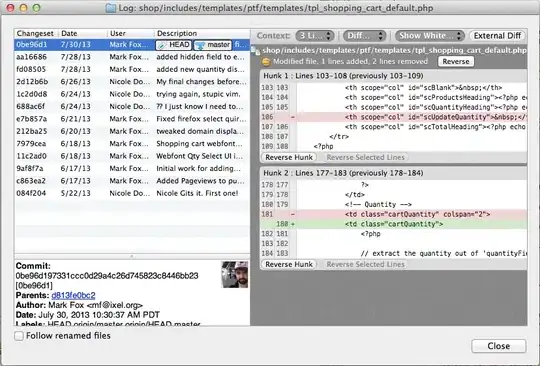Open the Context lines dropdown
Image resolution: width=540 pixels, height=366 pixels.
click(x=315, y=36)
